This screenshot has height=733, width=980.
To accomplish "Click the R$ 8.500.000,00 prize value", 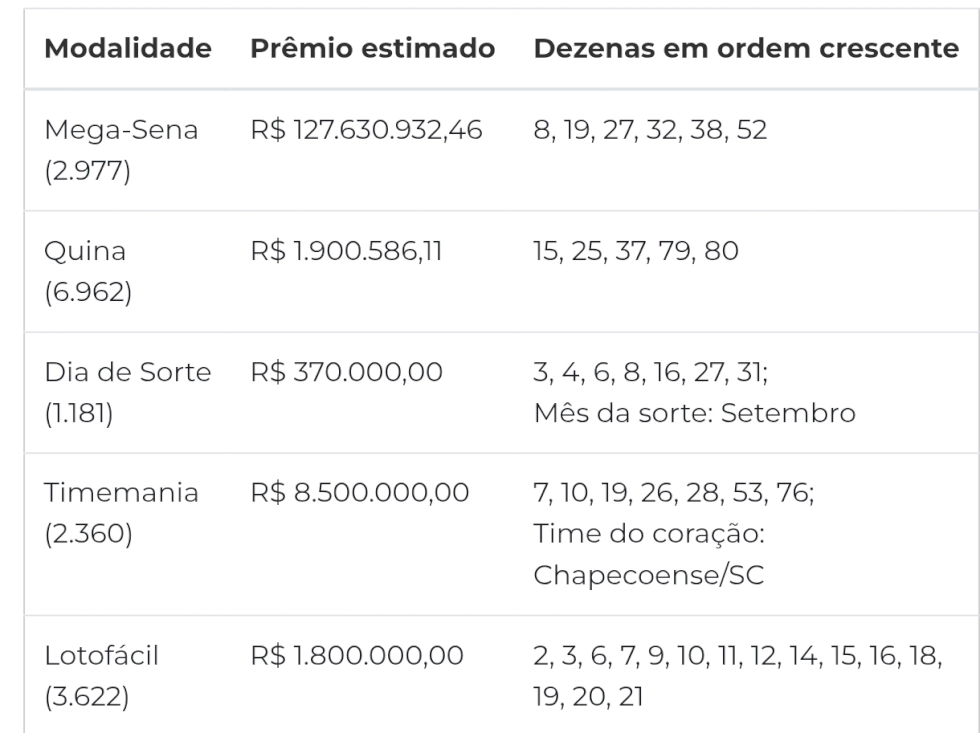I will coord(359,493).
